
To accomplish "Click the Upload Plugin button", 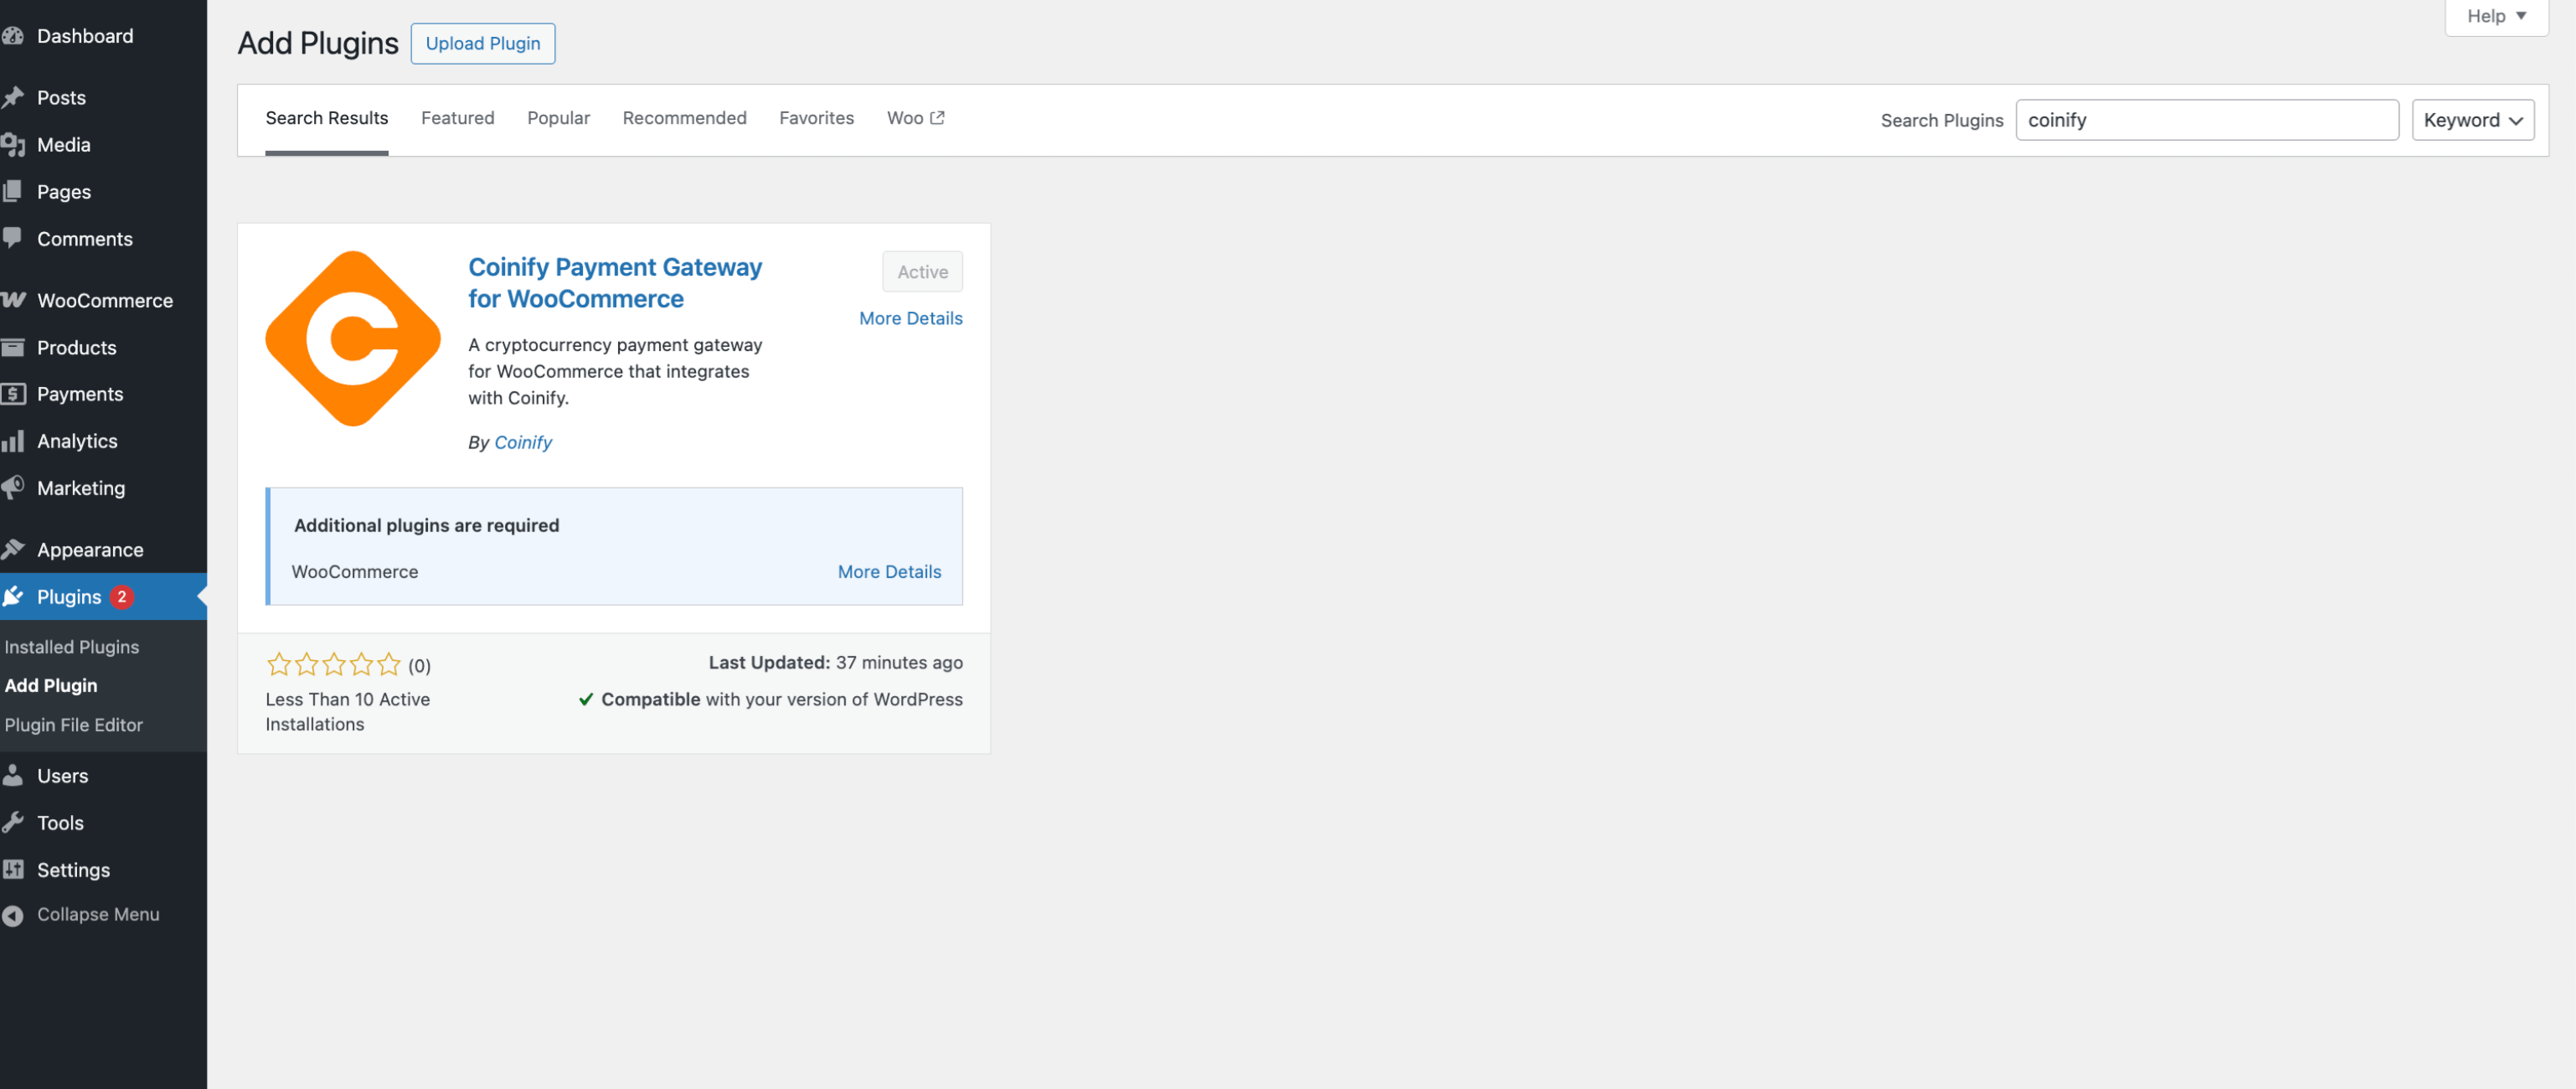I will point(482,44).
